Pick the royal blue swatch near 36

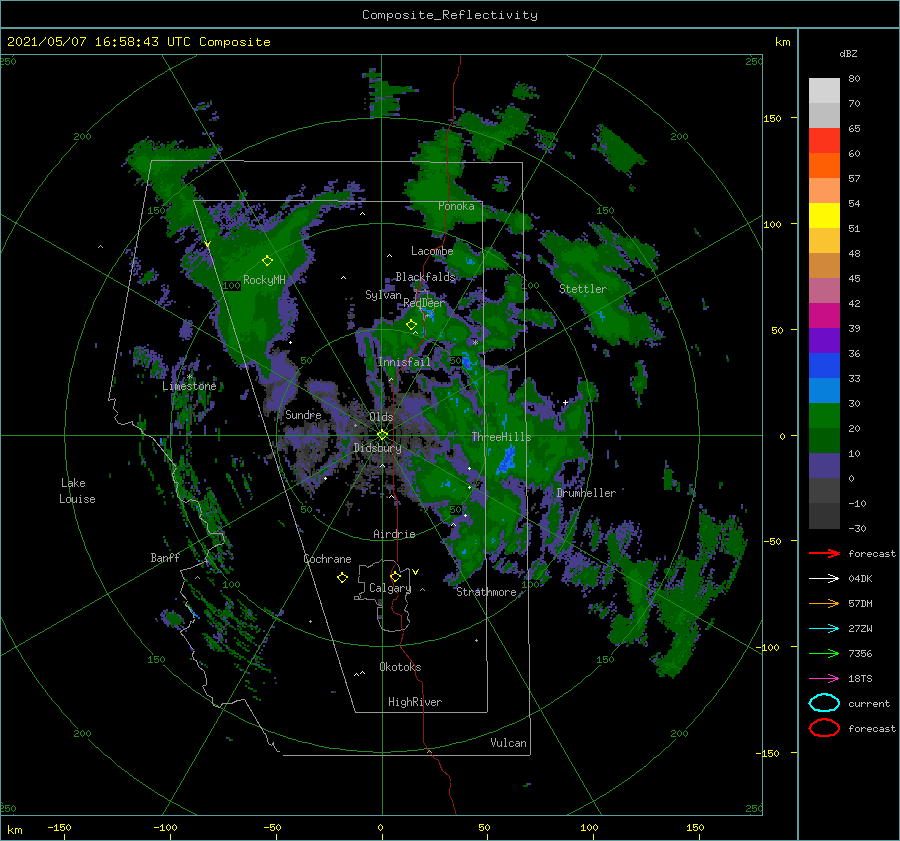(x=824, y=366)
